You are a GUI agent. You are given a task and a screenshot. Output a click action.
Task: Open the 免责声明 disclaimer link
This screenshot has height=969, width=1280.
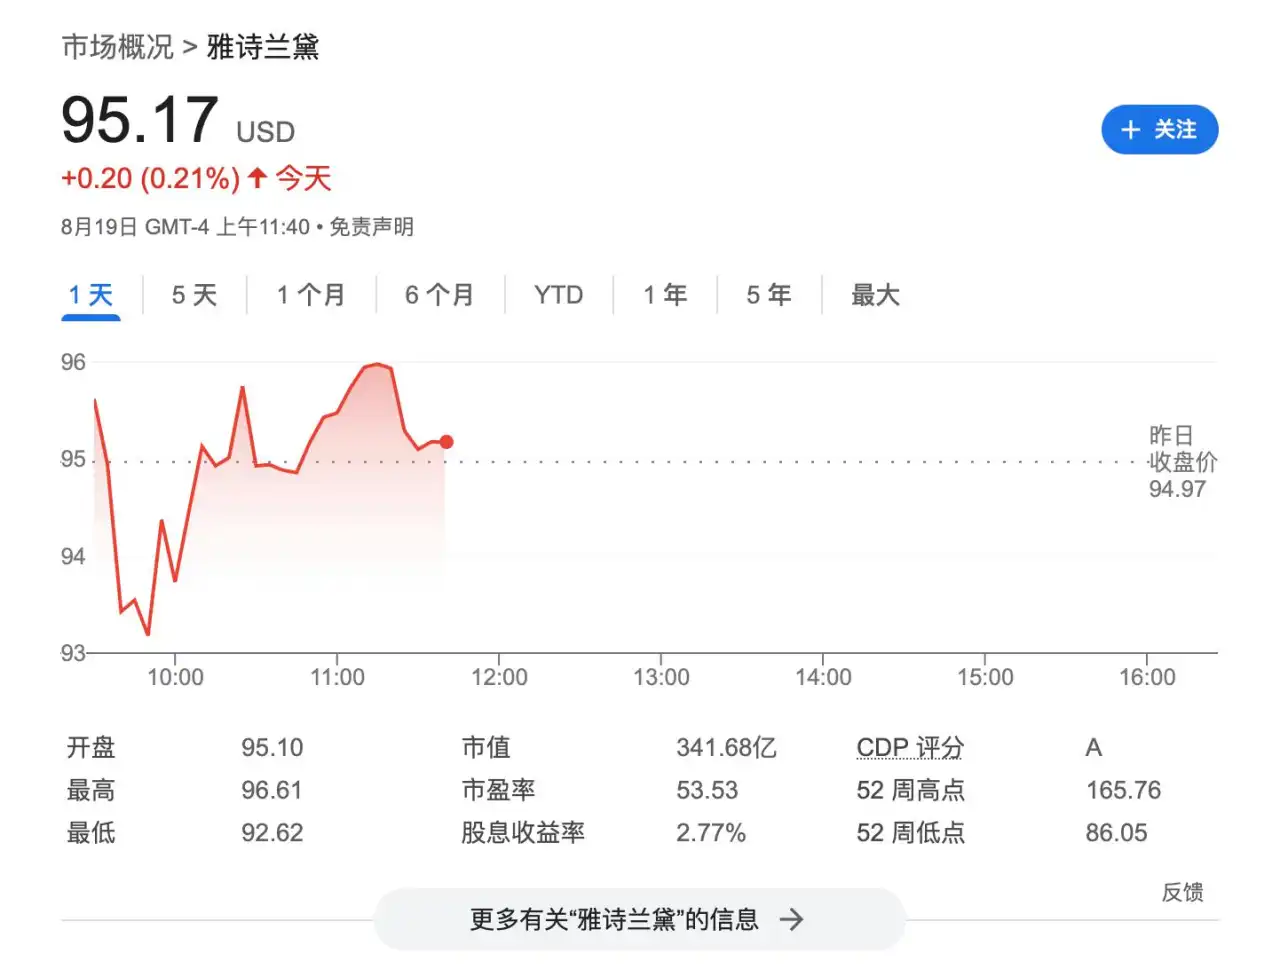(372, 226)
